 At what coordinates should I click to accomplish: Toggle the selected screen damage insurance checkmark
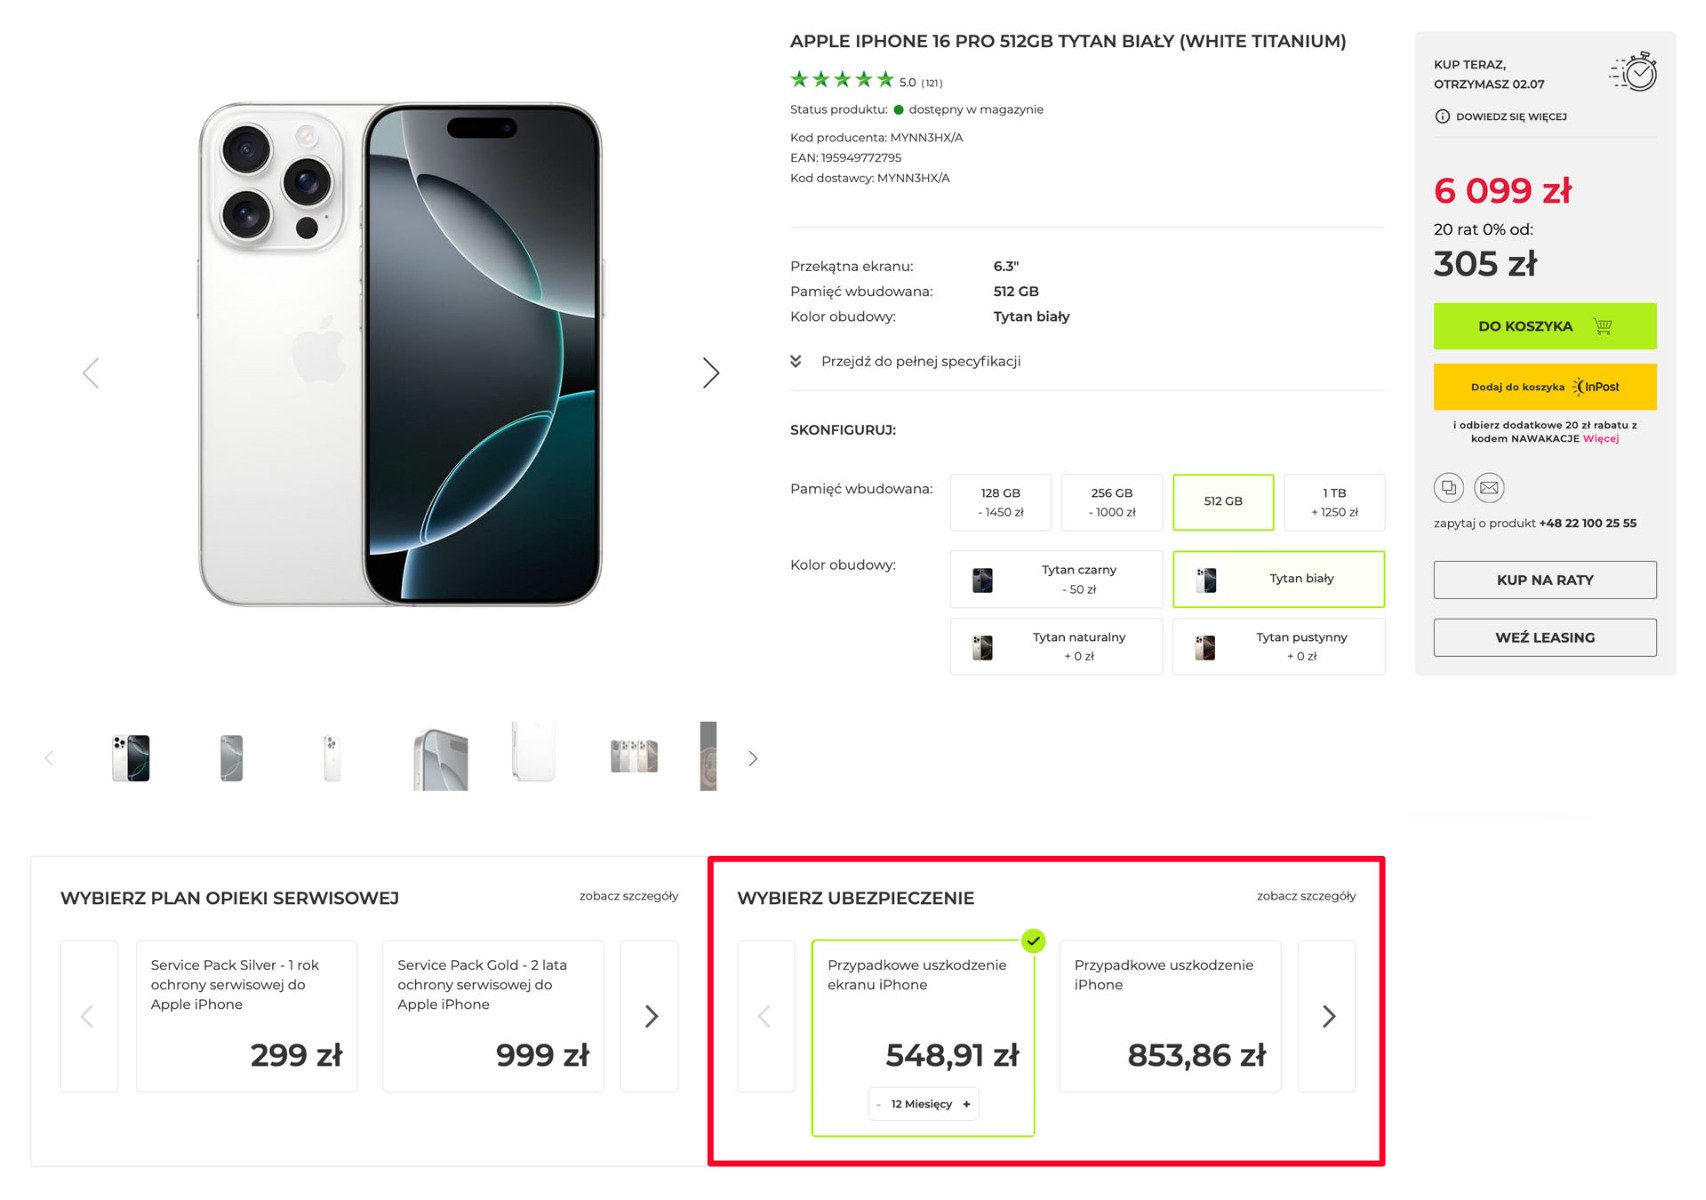[x=1034, y=941]
